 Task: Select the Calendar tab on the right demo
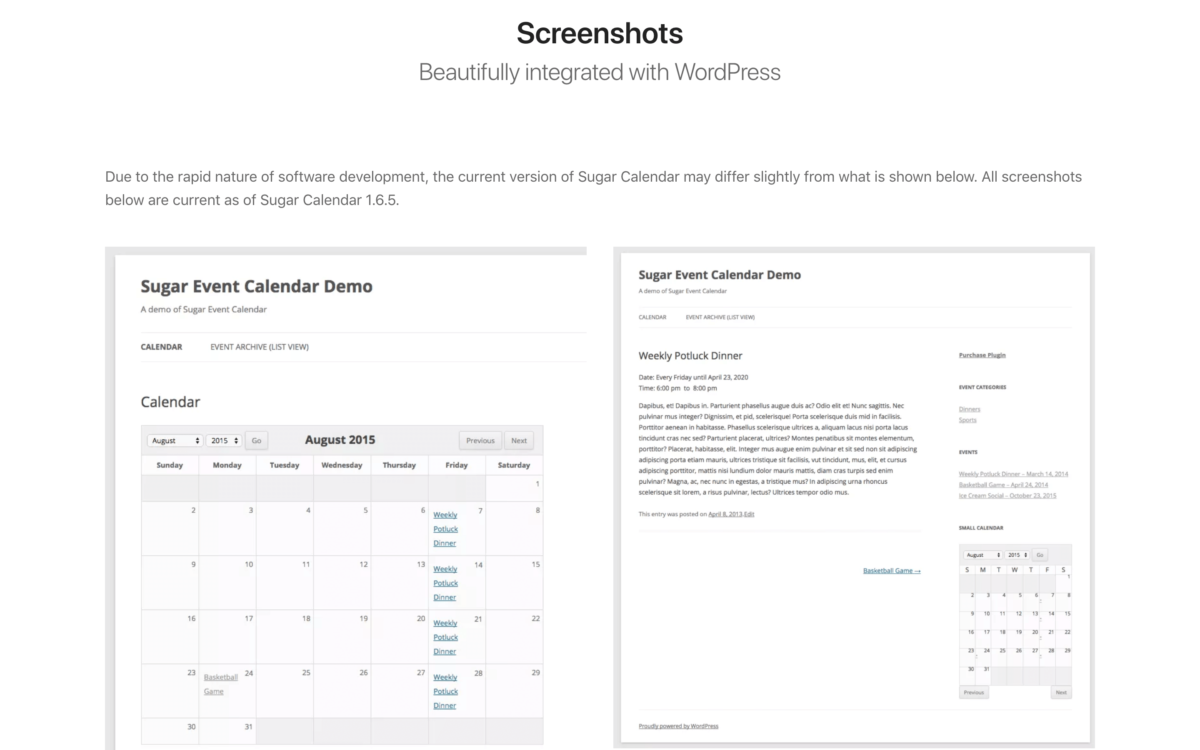tap(652, 317)
